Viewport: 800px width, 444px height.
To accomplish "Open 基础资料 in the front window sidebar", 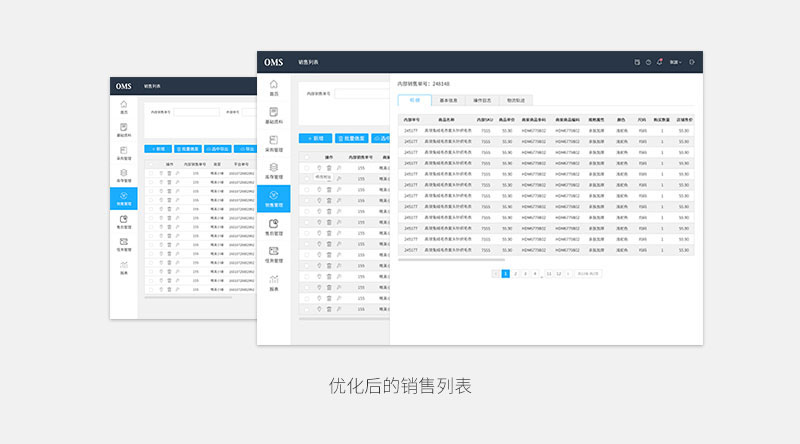I will tap(274, 115).
